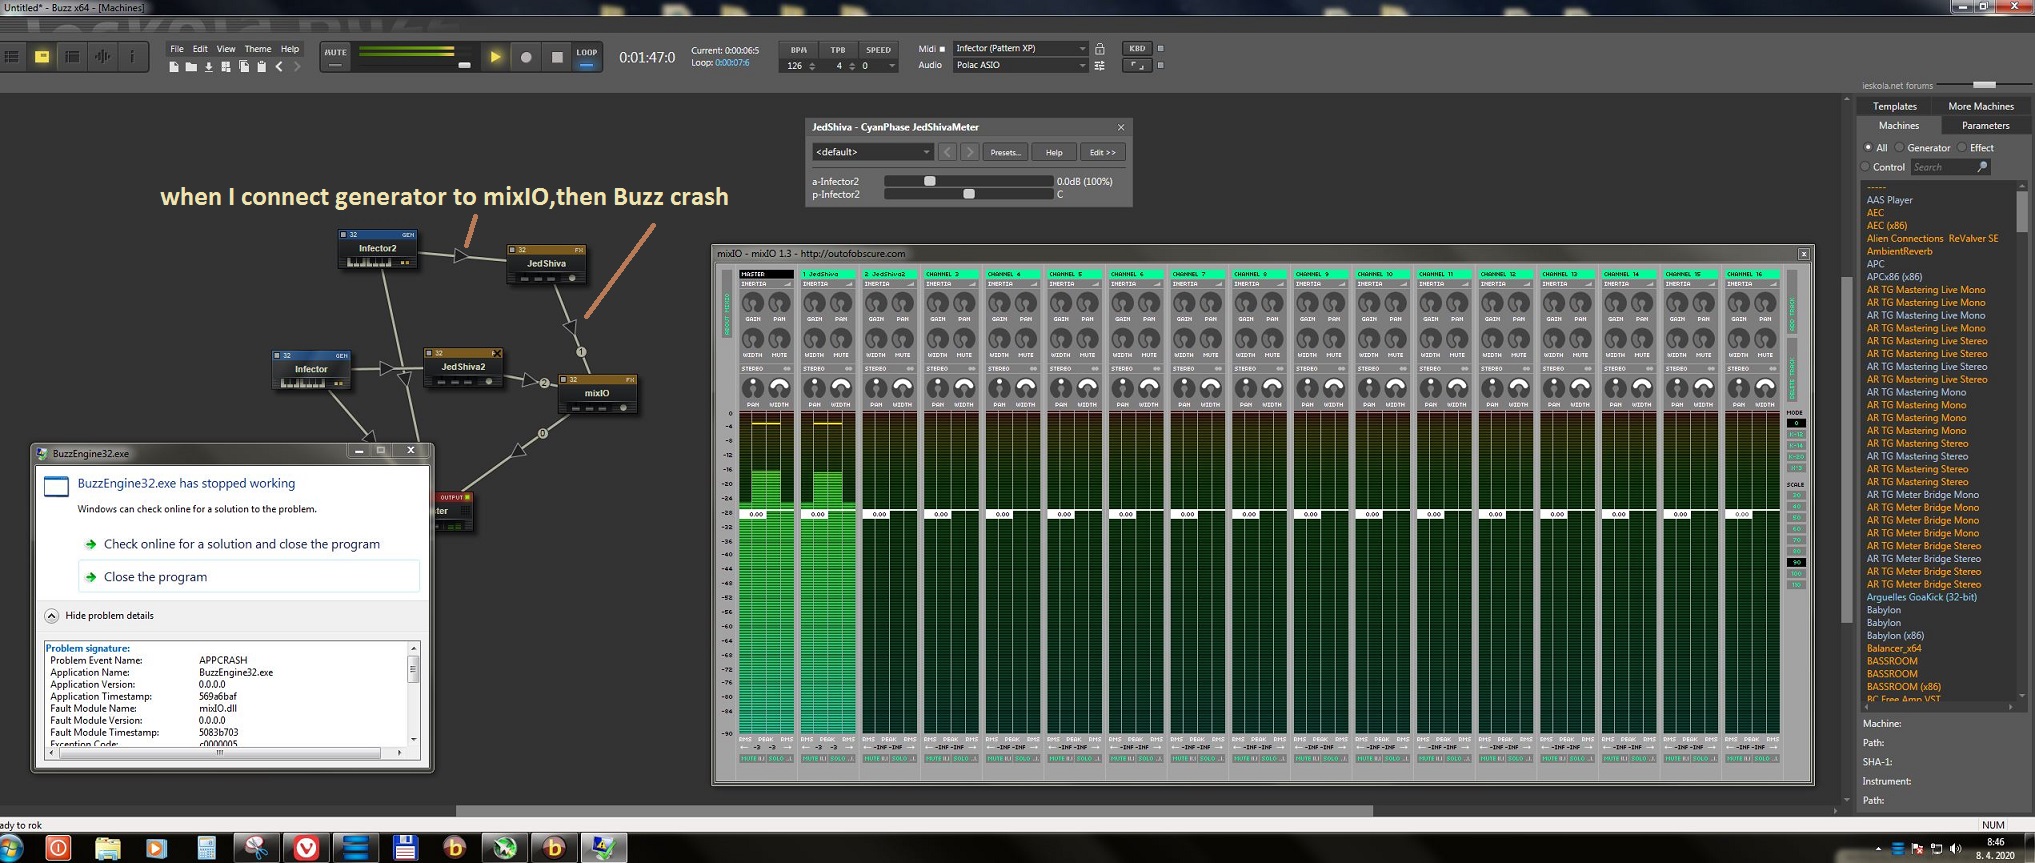The width and height of the screenshot is (2035, 863).
Task: Click the Channel 3 WIDTH knob under GAIN
Action: coord(937,339)
